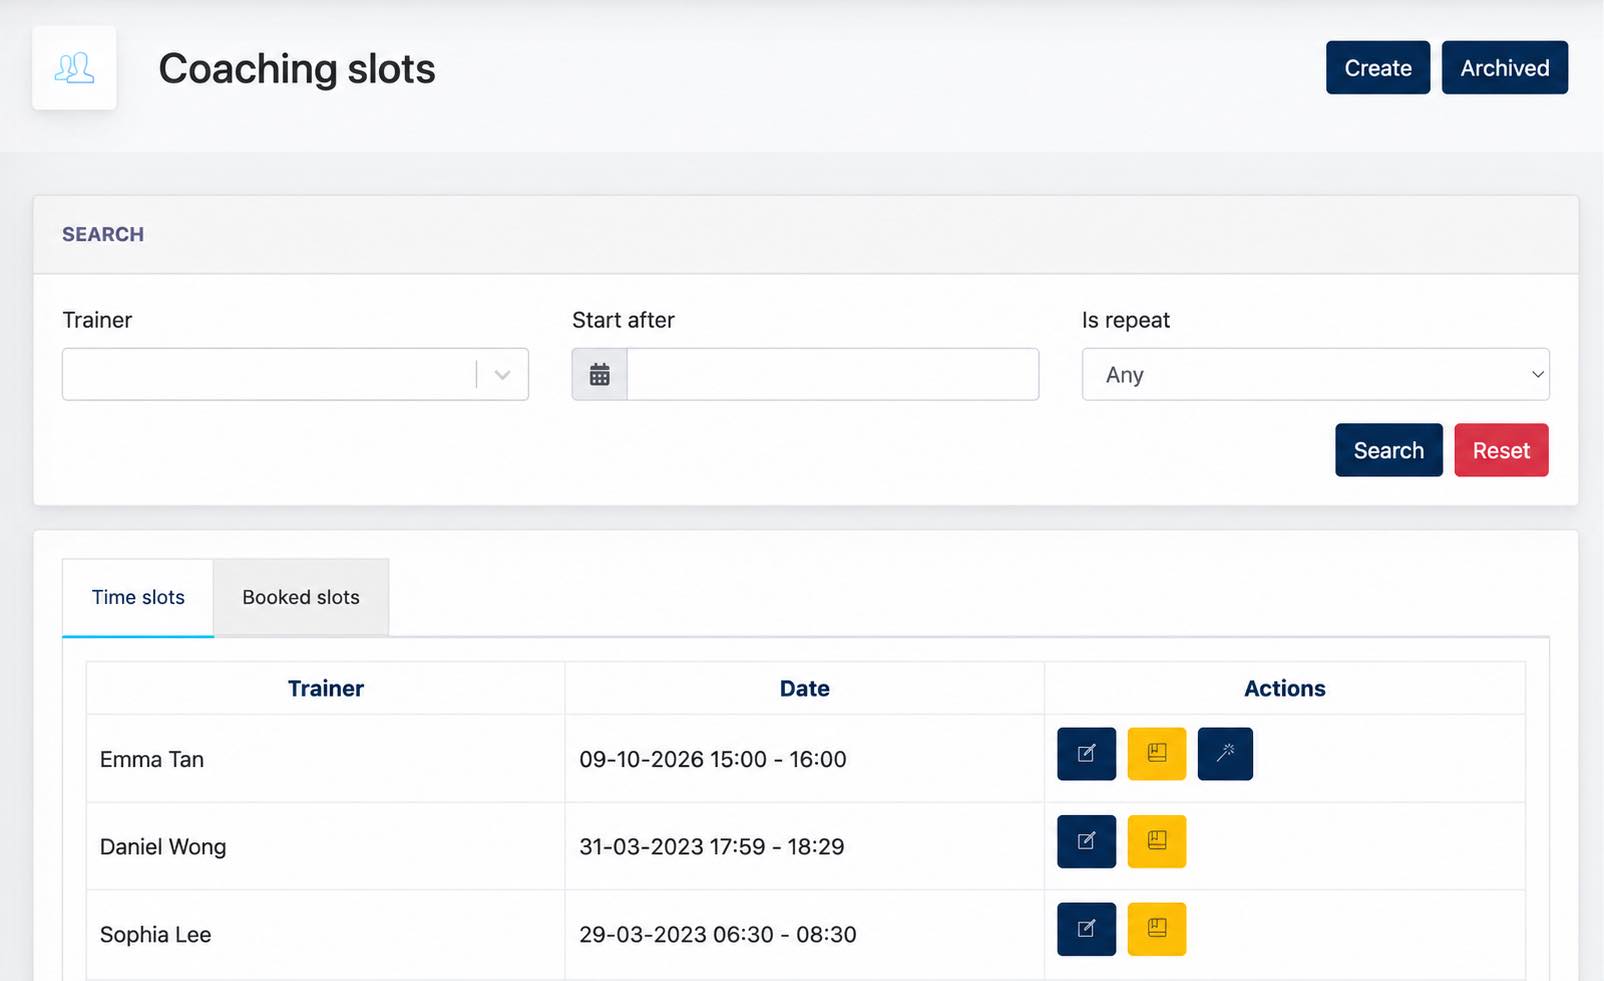Open the yellow book icon for Sophia Lee
Screen dimensions: 1604x981
1157,929
